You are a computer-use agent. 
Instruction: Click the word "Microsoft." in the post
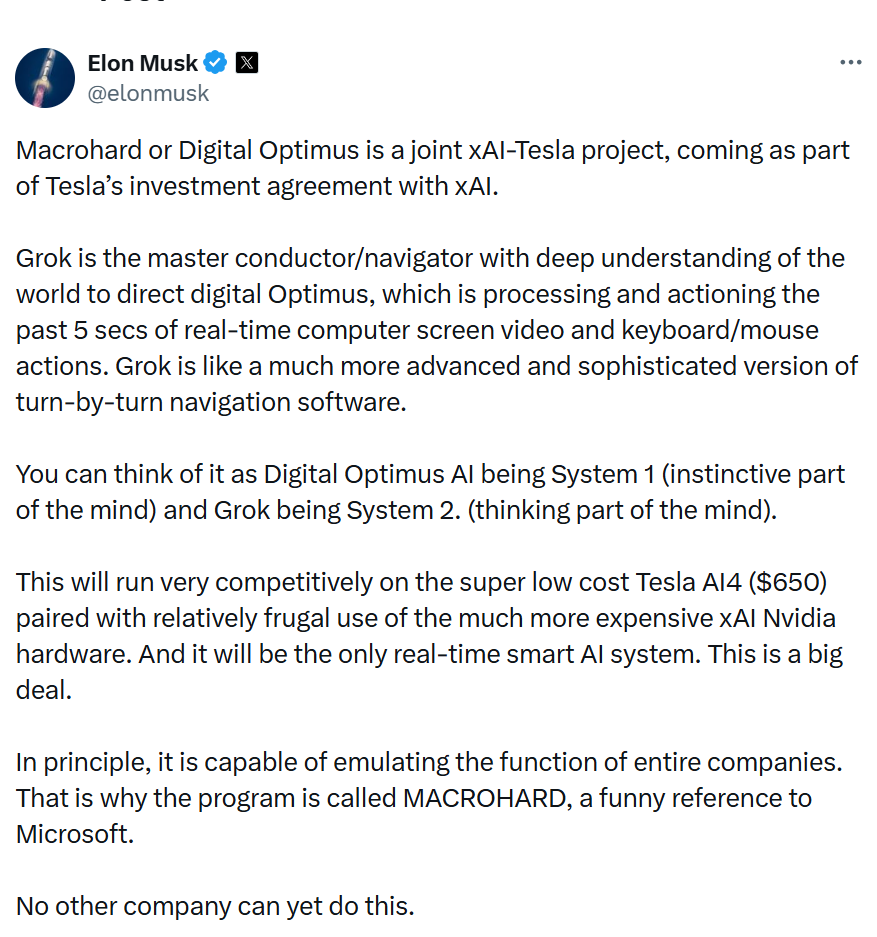75,834
